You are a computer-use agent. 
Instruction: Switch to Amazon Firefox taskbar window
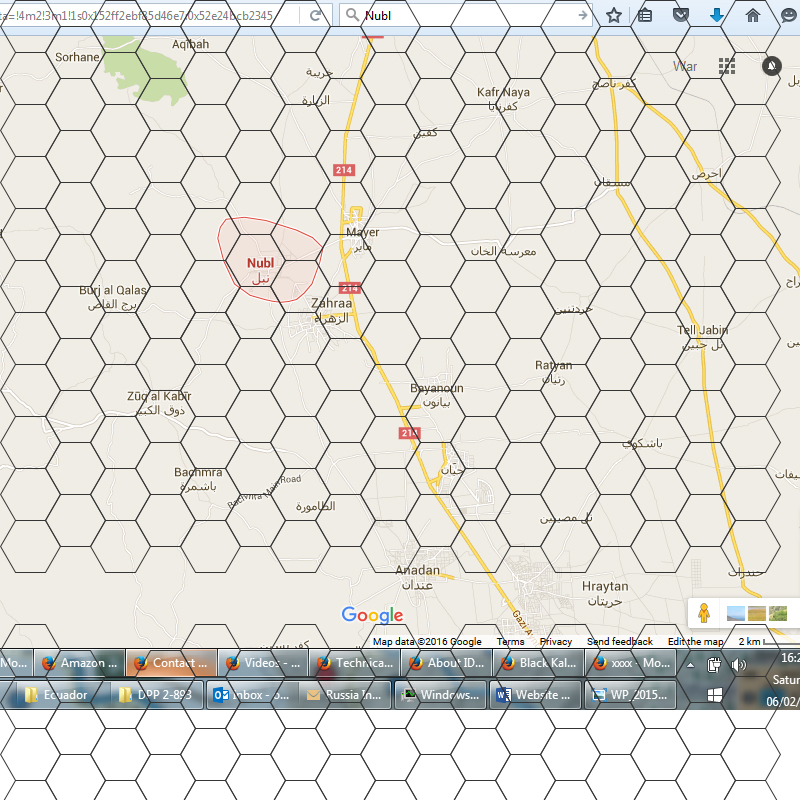80,663
